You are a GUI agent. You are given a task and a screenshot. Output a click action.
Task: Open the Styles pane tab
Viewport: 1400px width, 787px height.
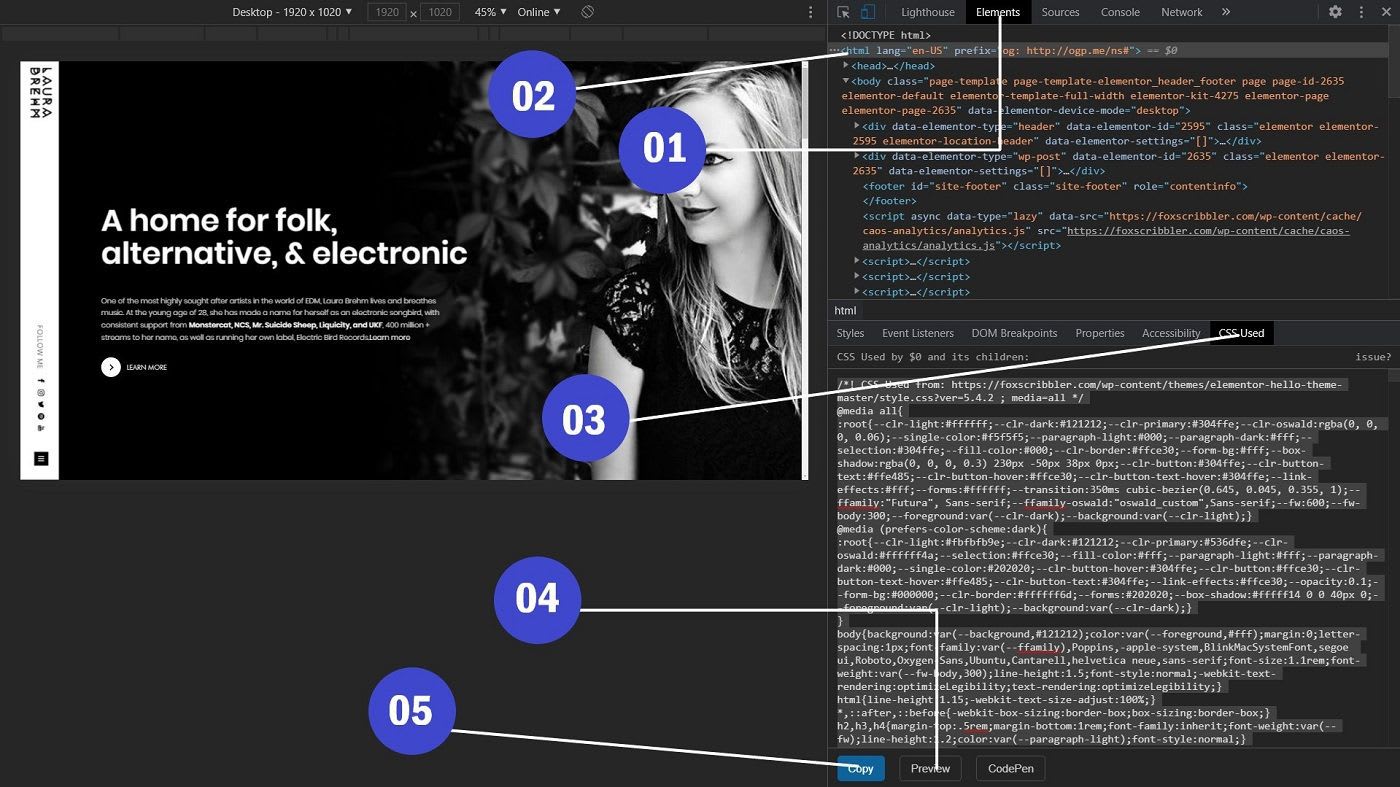click(850, 333)
